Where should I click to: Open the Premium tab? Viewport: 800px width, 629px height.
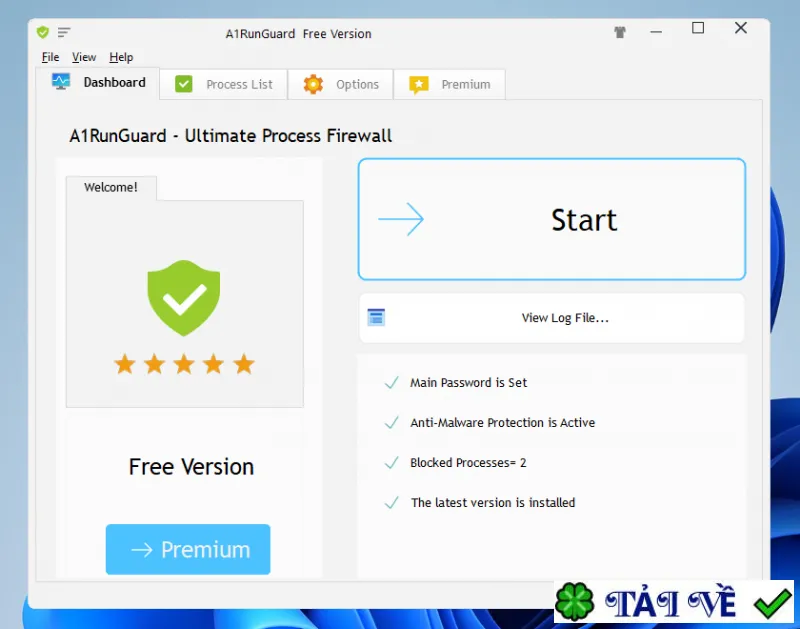(x=449, y=84)
